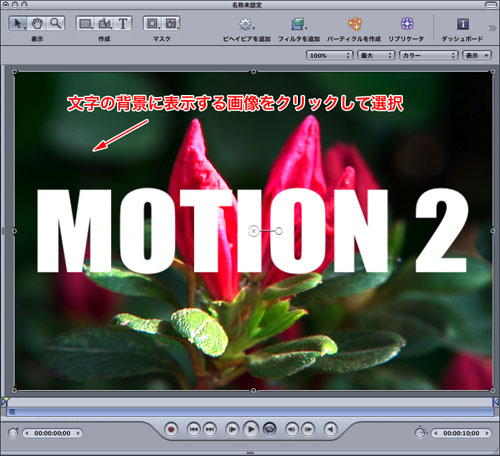Image resolution: width=500 pixels, height=456 pixels.
Task: Click the パーティクルを作成 particle icon
Action: tap(355, 24)
